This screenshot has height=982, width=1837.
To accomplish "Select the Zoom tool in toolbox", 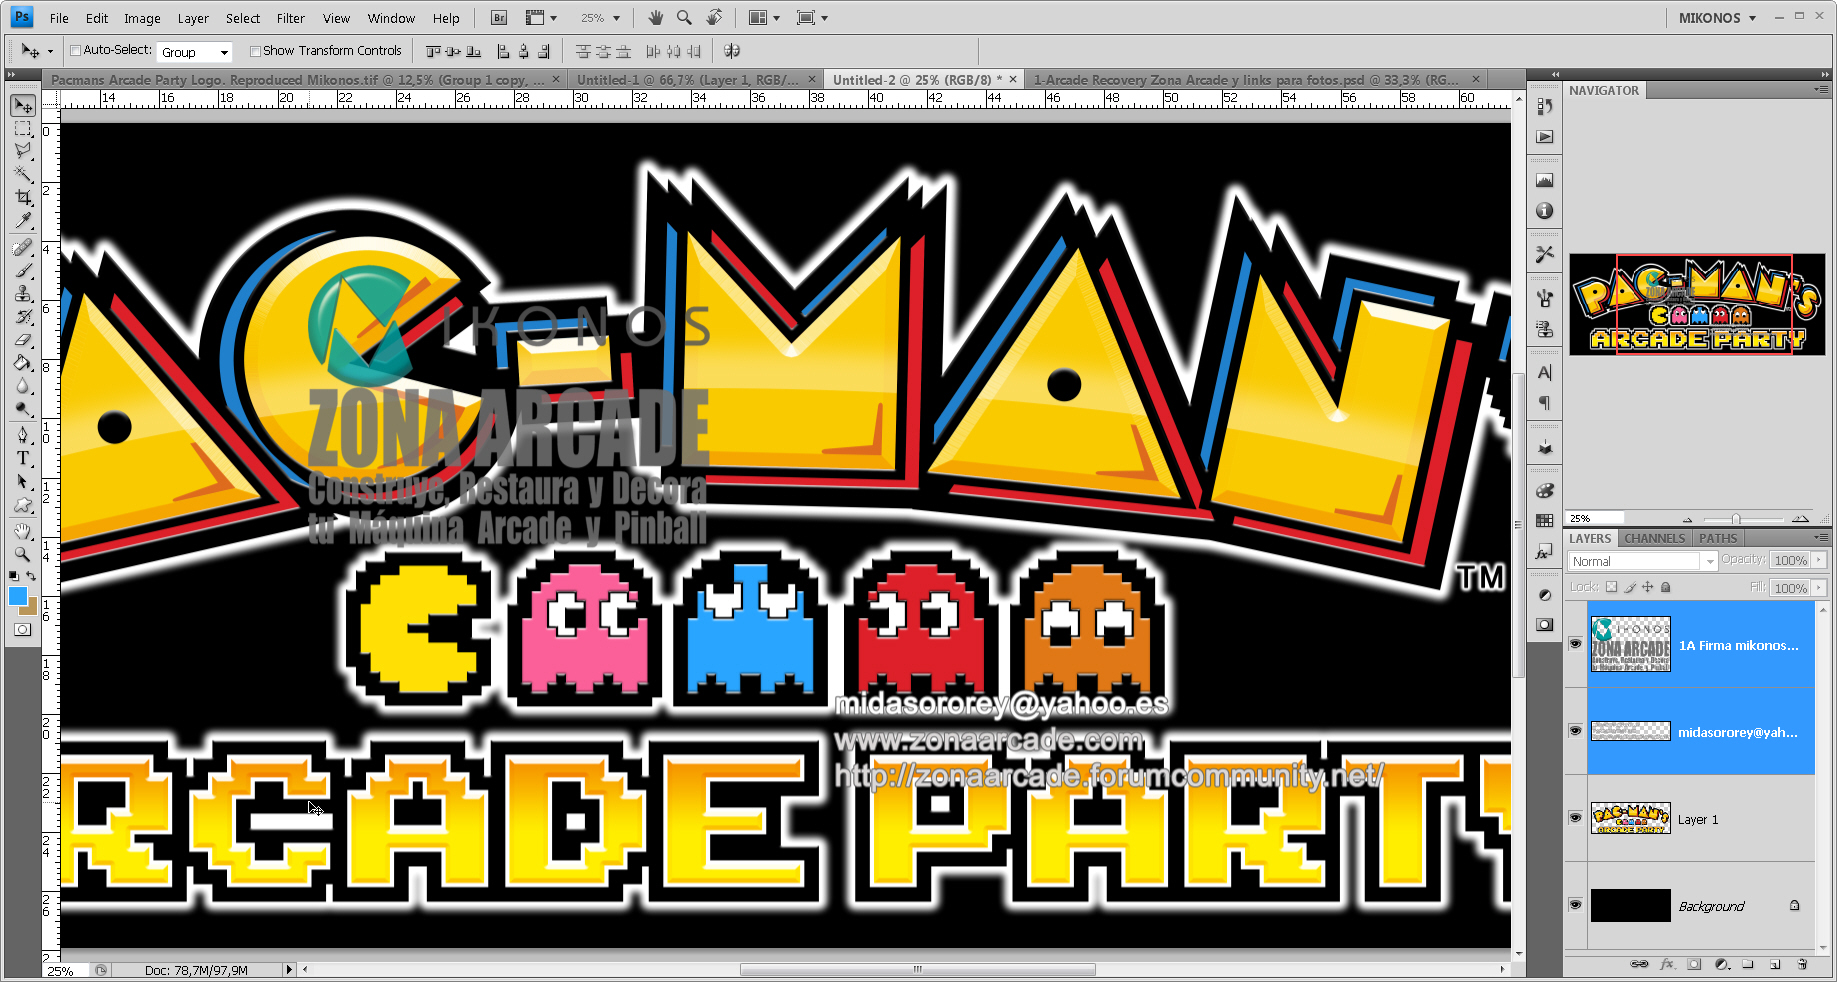I will (23, 554).
